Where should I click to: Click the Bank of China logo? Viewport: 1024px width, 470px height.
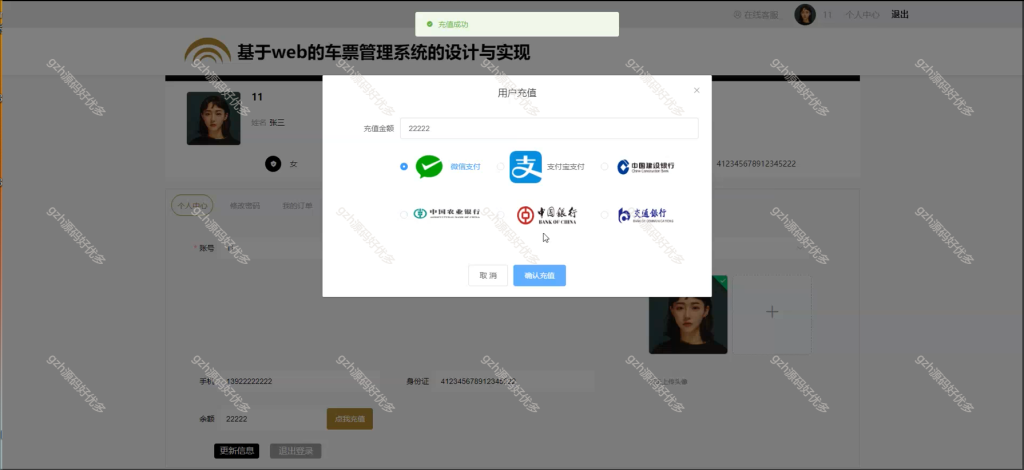tap(547, 215)
